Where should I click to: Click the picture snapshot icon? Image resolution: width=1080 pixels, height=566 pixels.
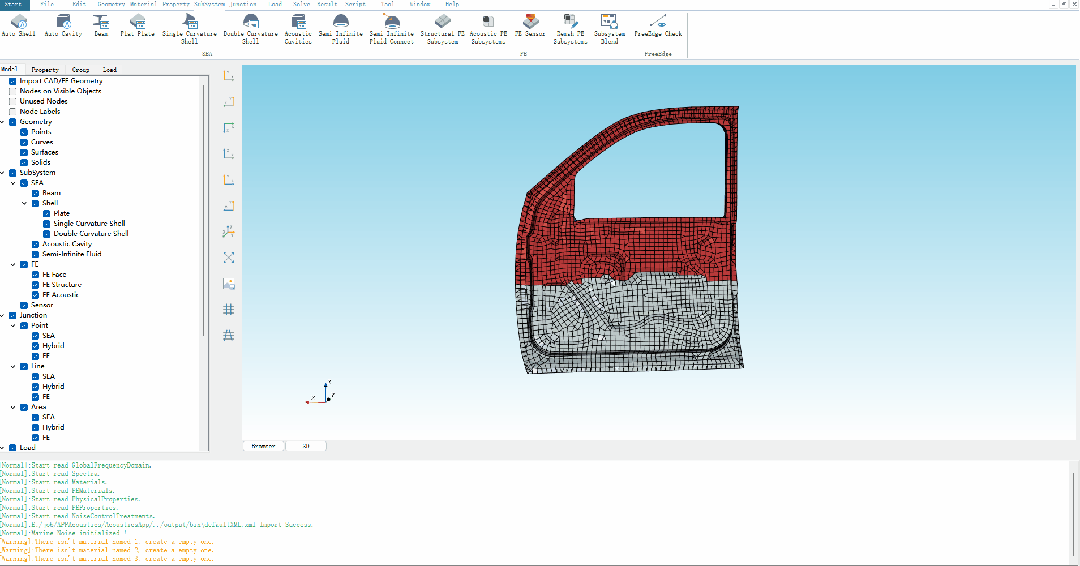point(229,284)
